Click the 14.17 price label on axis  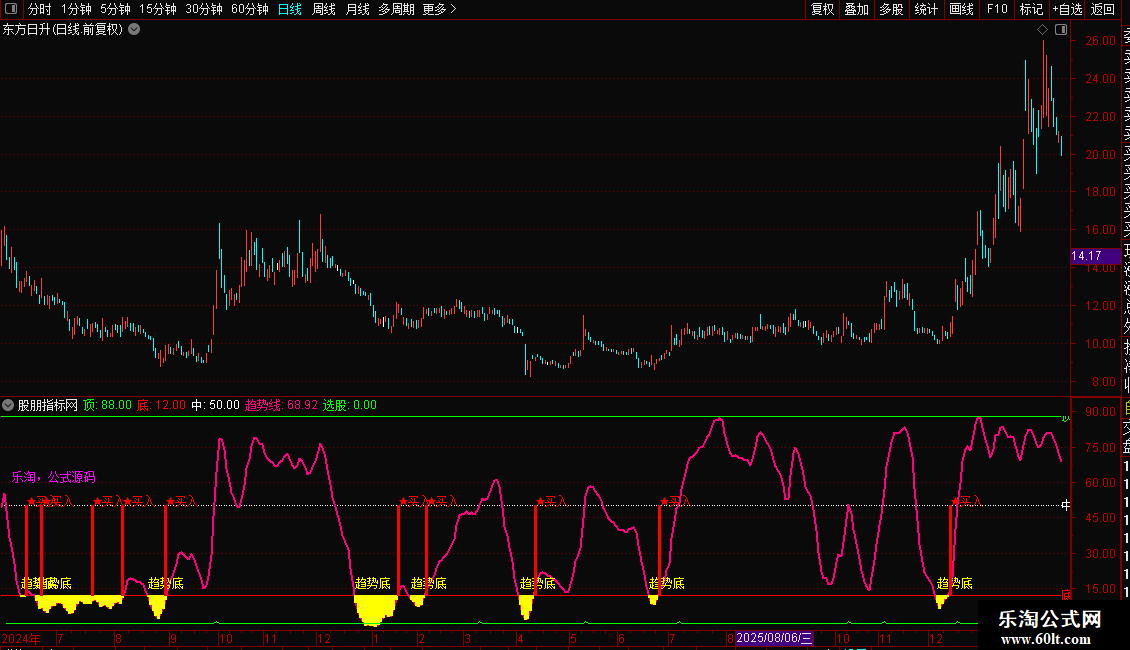coord(1087,257)
